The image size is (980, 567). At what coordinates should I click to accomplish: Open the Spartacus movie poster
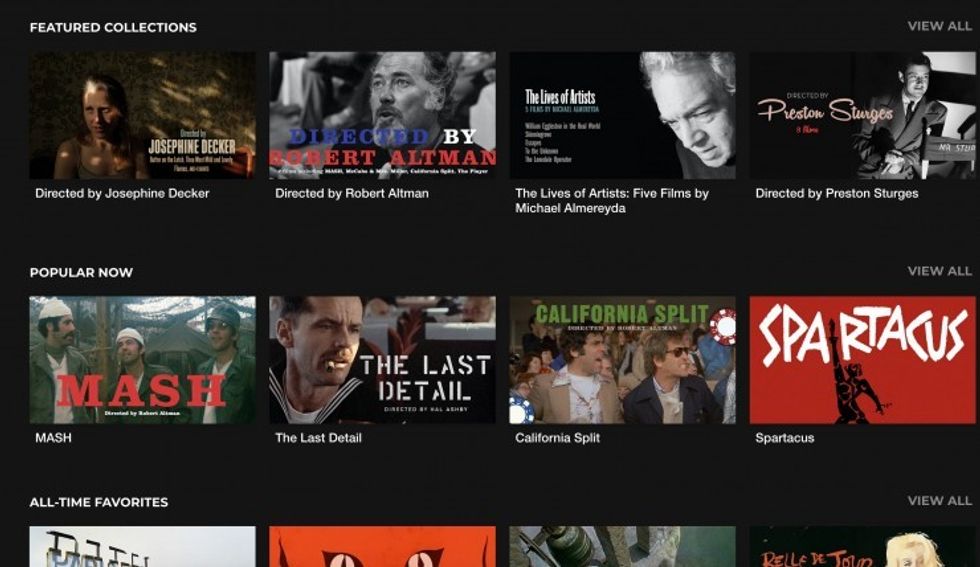click(862, 360)
